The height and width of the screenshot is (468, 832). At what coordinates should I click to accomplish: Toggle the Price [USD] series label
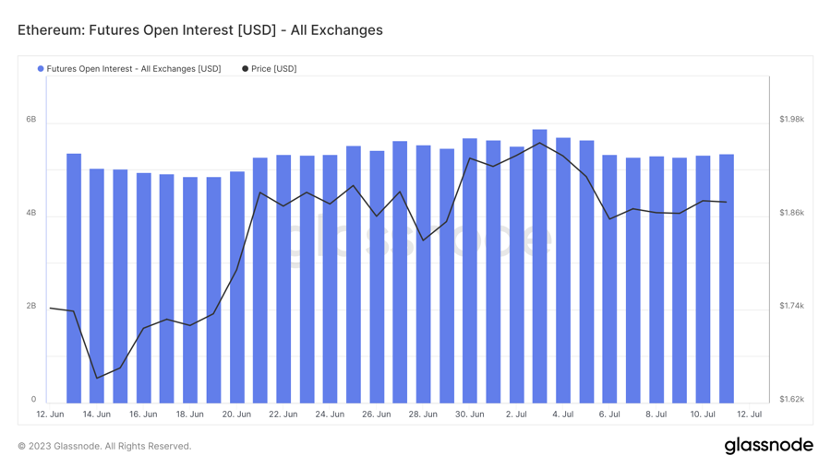pos(276,69)
